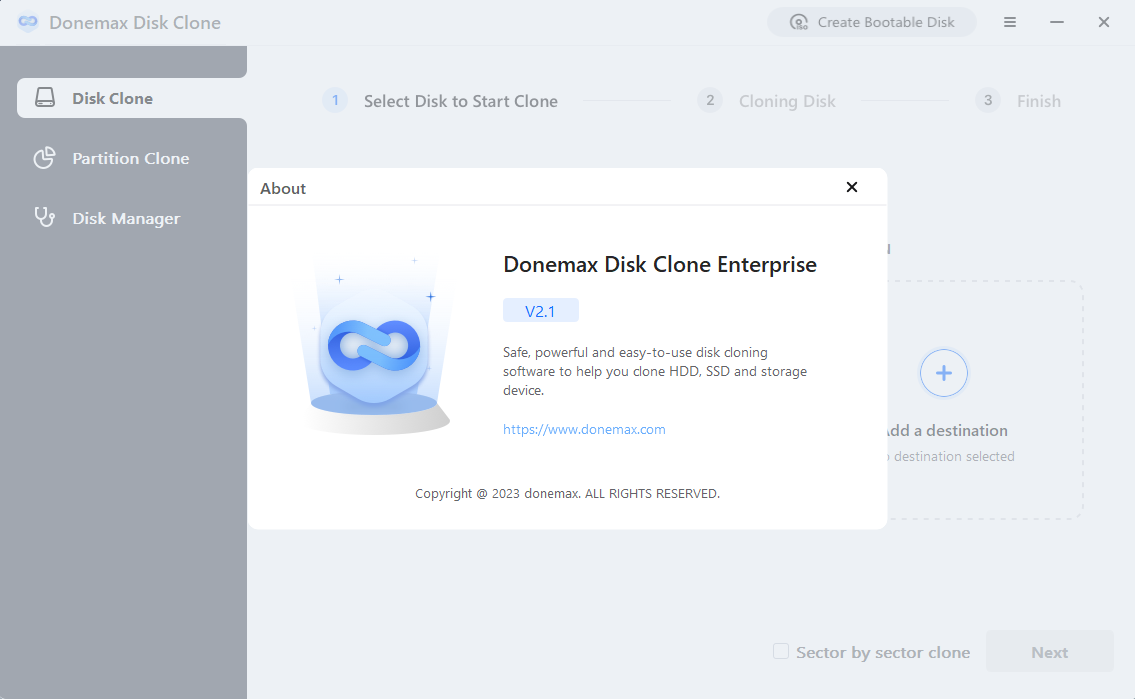Click step 3 Finish label
This screenshot has width=1135, height=699.
(1039, 101)
